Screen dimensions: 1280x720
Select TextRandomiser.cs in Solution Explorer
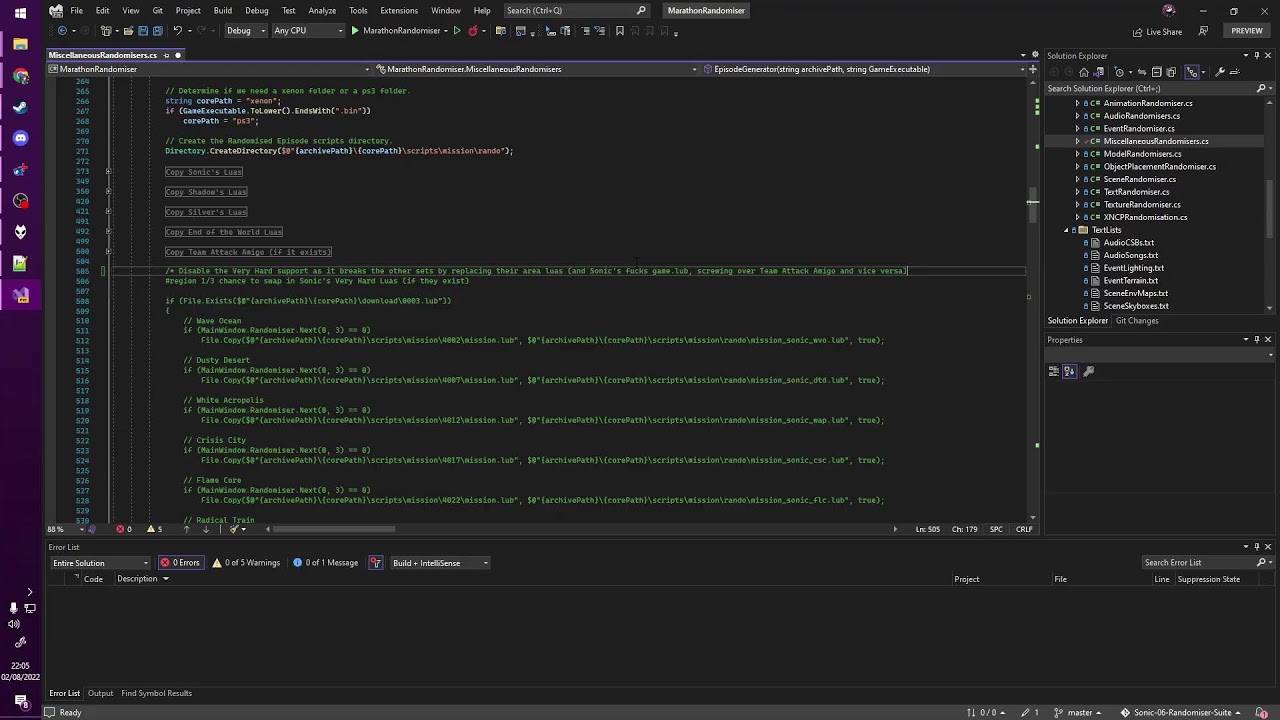click(1136, 192)
